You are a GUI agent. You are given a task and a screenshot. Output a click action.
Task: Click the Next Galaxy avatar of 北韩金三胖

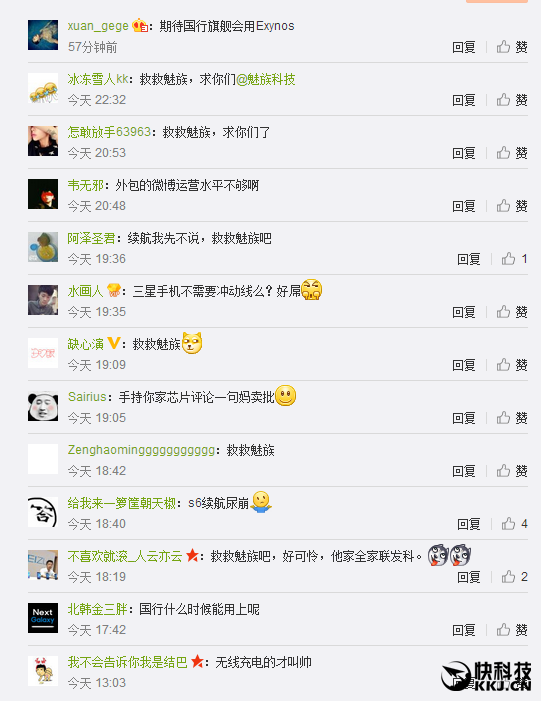pyautogui.click(x=43, y=618)
